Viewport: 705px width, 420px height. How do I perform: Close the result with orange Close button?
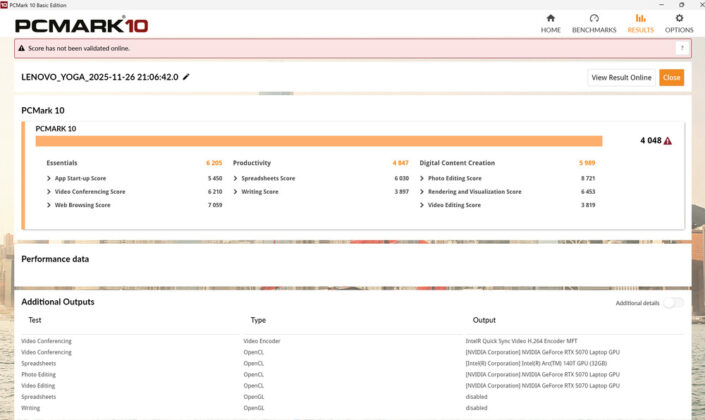click(671, 77)
